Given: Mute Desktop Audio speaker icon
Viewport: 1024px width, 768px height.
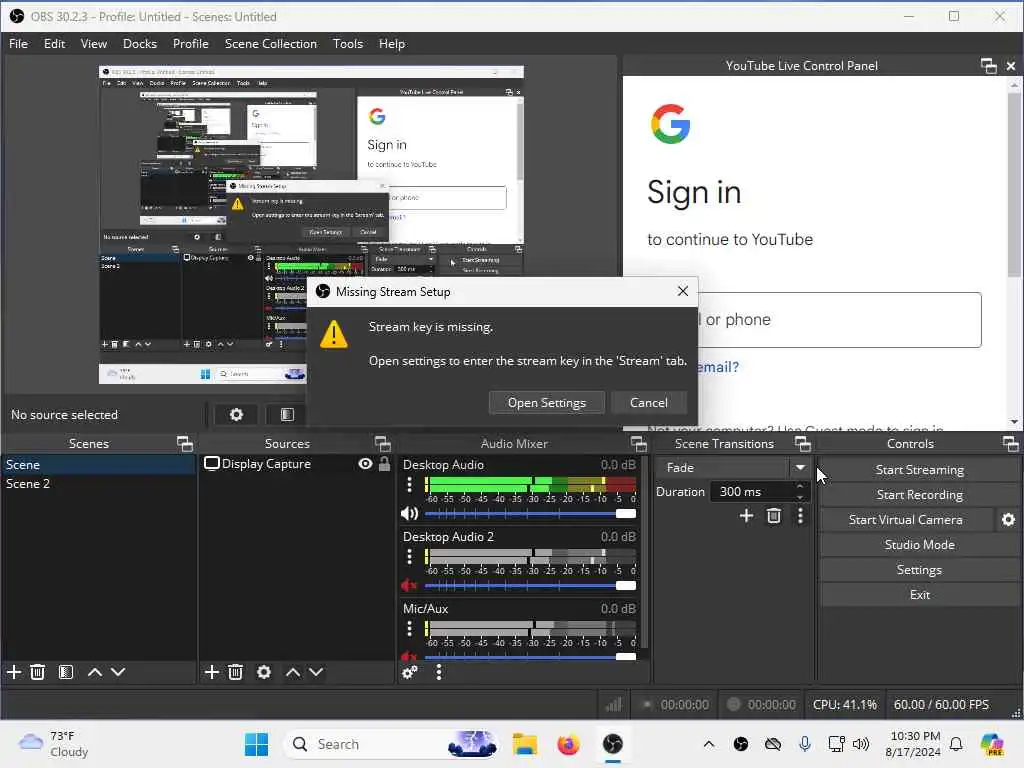Looking at the screenshot, I should pos(409,513).
